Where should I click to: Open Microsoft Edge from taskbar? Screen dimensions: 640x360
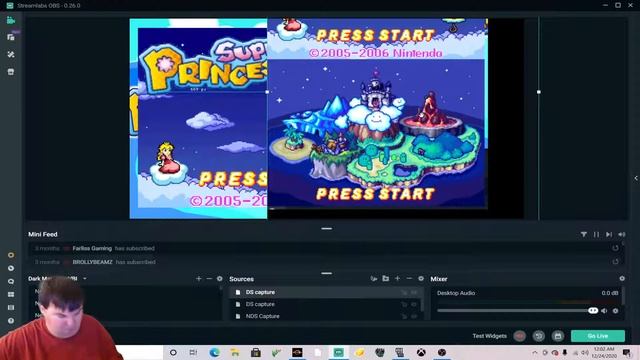pos(214,352)
